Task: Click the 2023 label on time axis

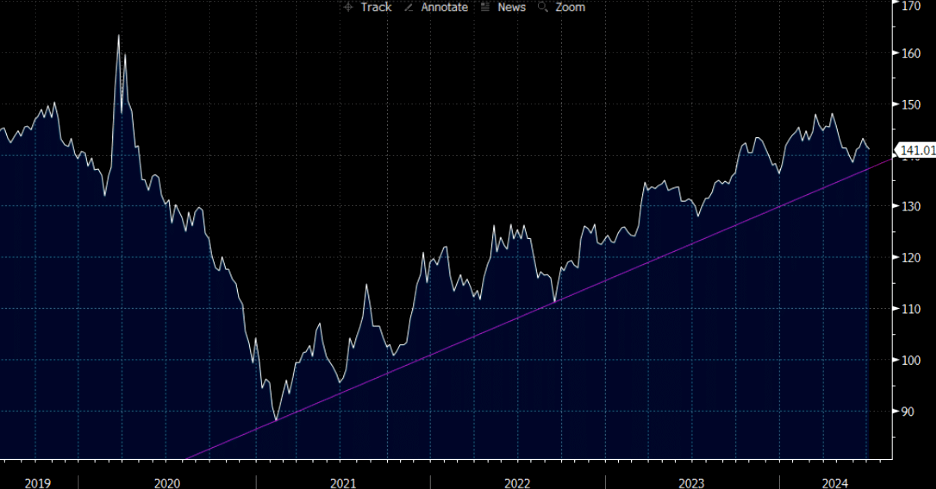Action: coord(691,483)
